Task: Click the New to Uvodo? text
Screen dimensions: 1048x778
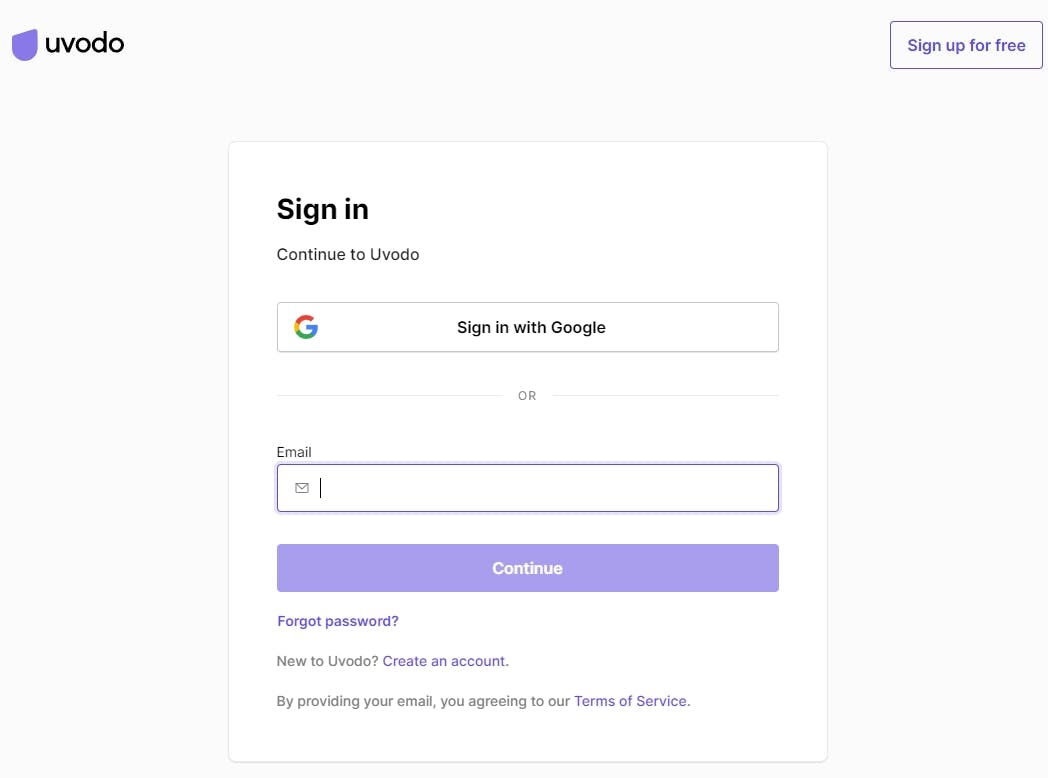Action: (328, 661)
